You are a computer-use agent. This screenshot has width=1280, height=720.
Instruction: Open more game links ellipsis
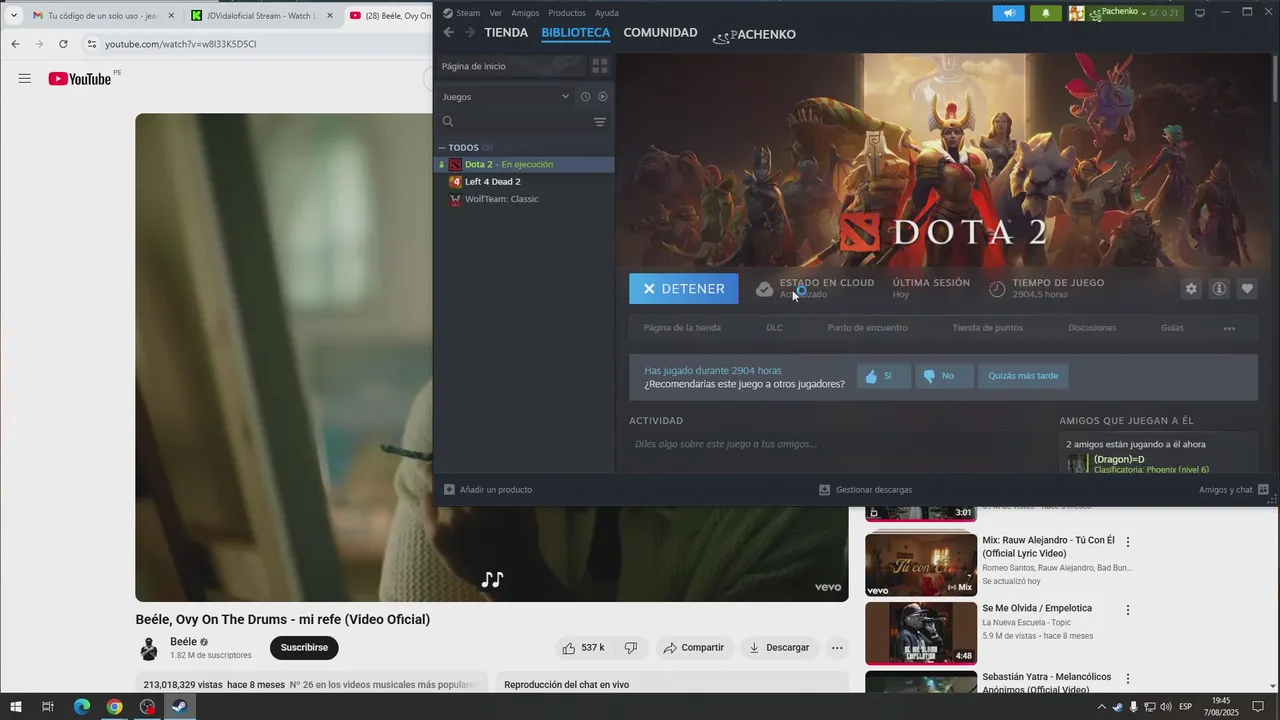click(x=1229, y=328)
